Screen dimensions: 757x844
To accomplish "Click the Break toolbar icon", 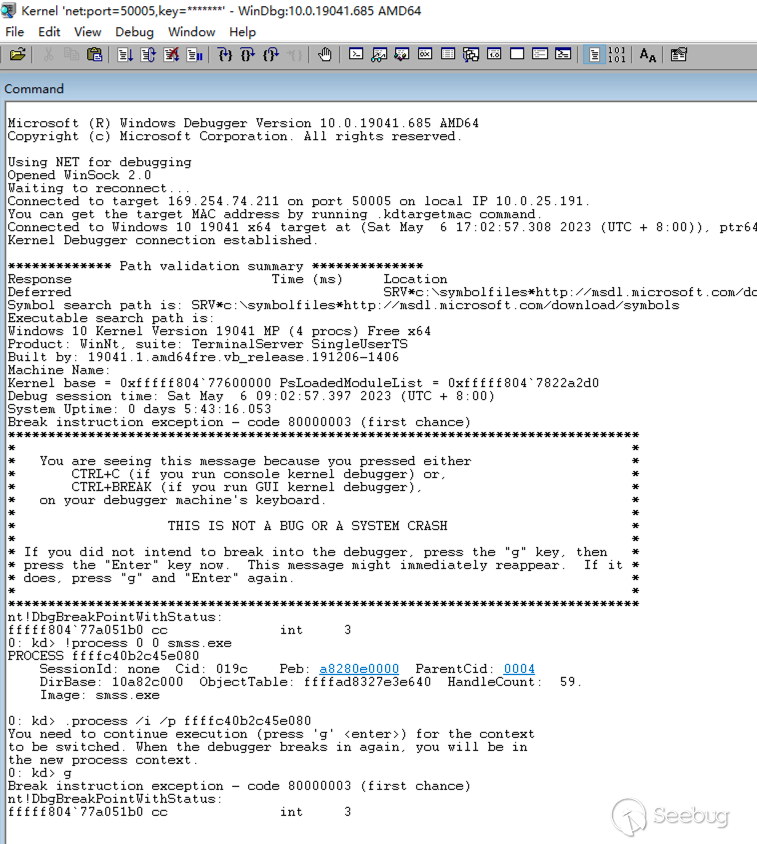I will 194,54.
